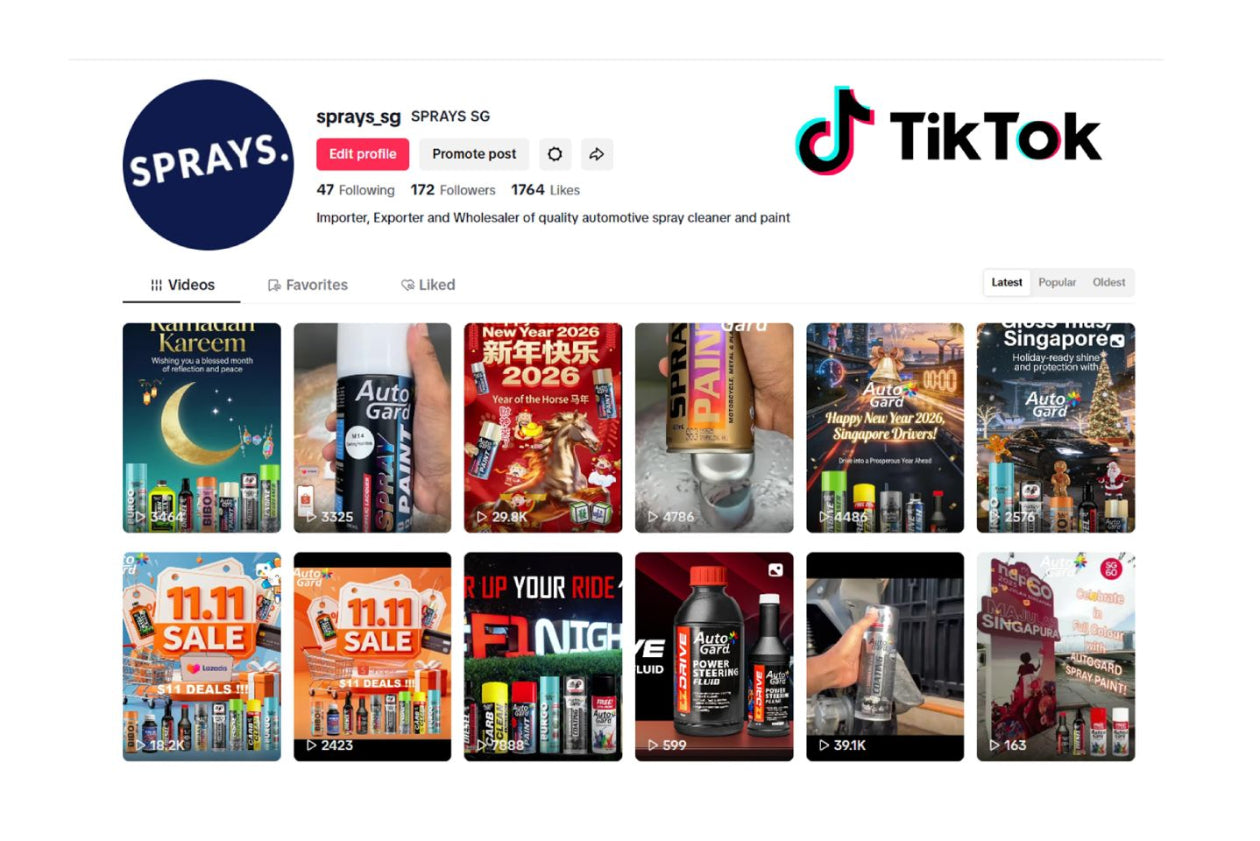Open the Ramadan Kareem video thumbnail
Viewport: 1260px width, 841px height.
[201, 427]
